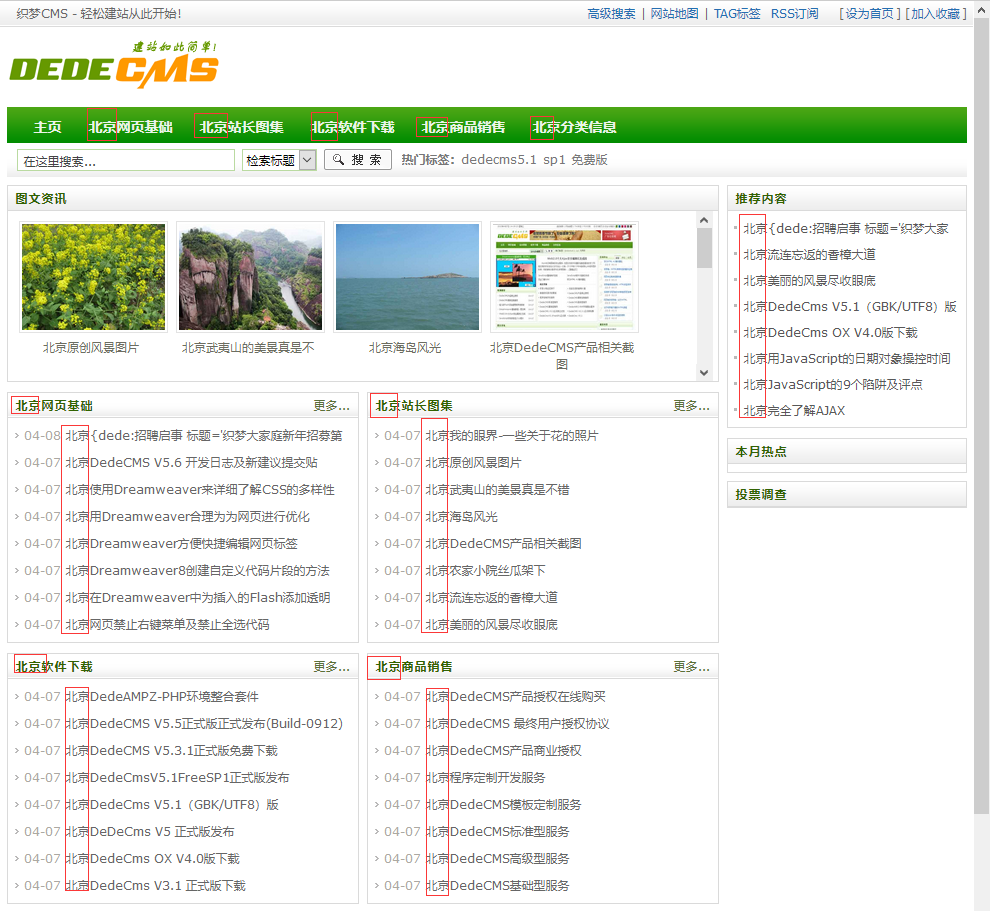Click 加入收藏 in the top right
This screenshot has width=990, height=911.
click(x=934, y=14)
